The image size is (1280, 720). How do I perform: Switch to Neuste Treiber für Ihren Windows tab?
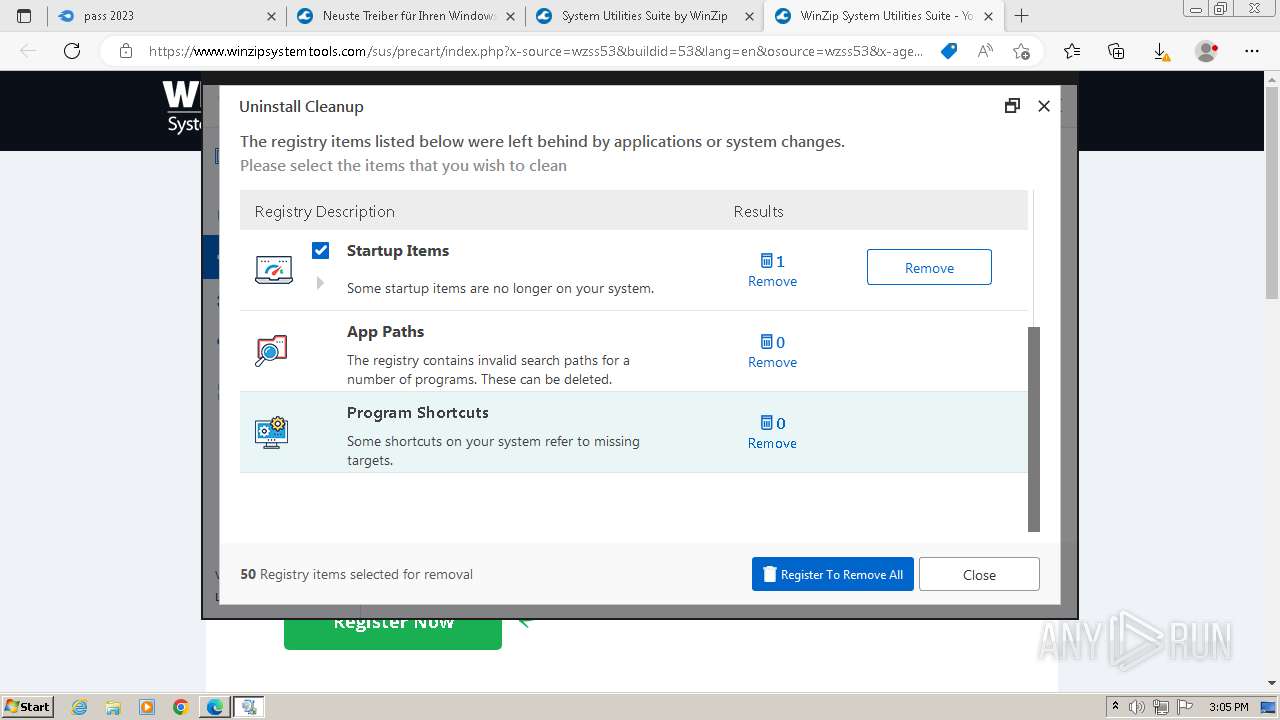[407, 16]
